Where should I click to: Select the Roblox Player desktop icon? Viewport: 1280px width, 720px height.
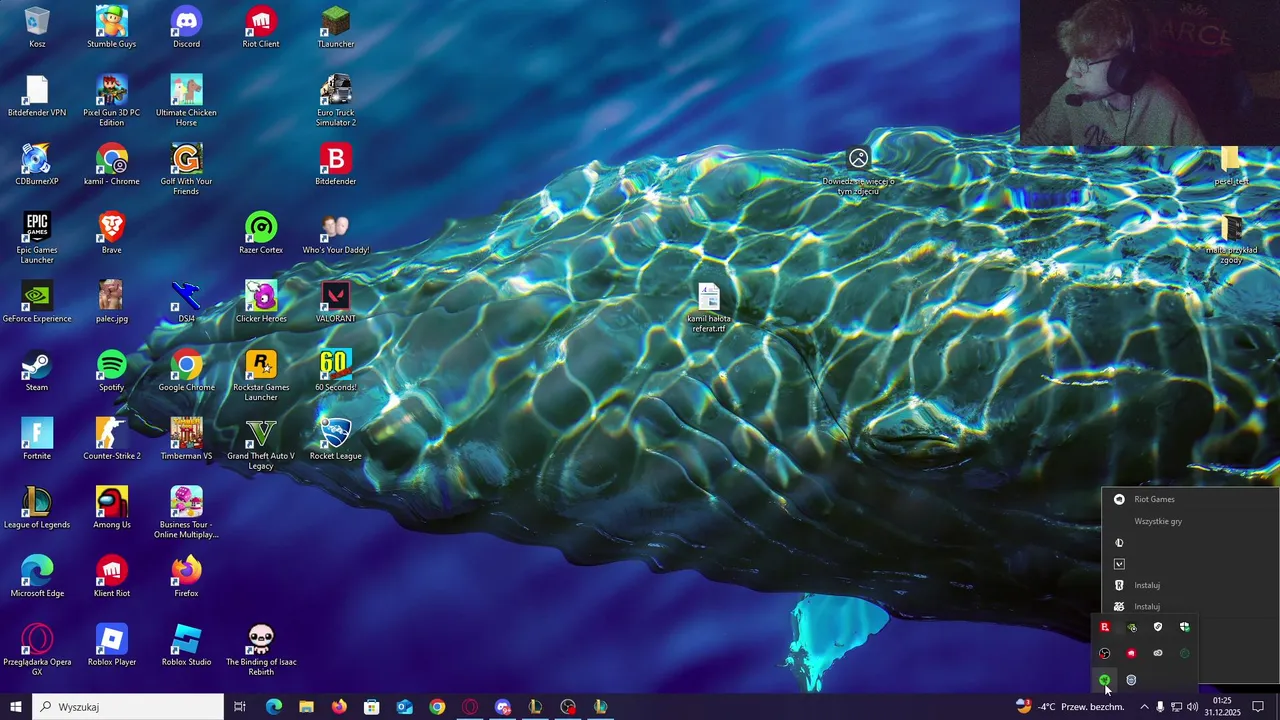pos(111,645)
